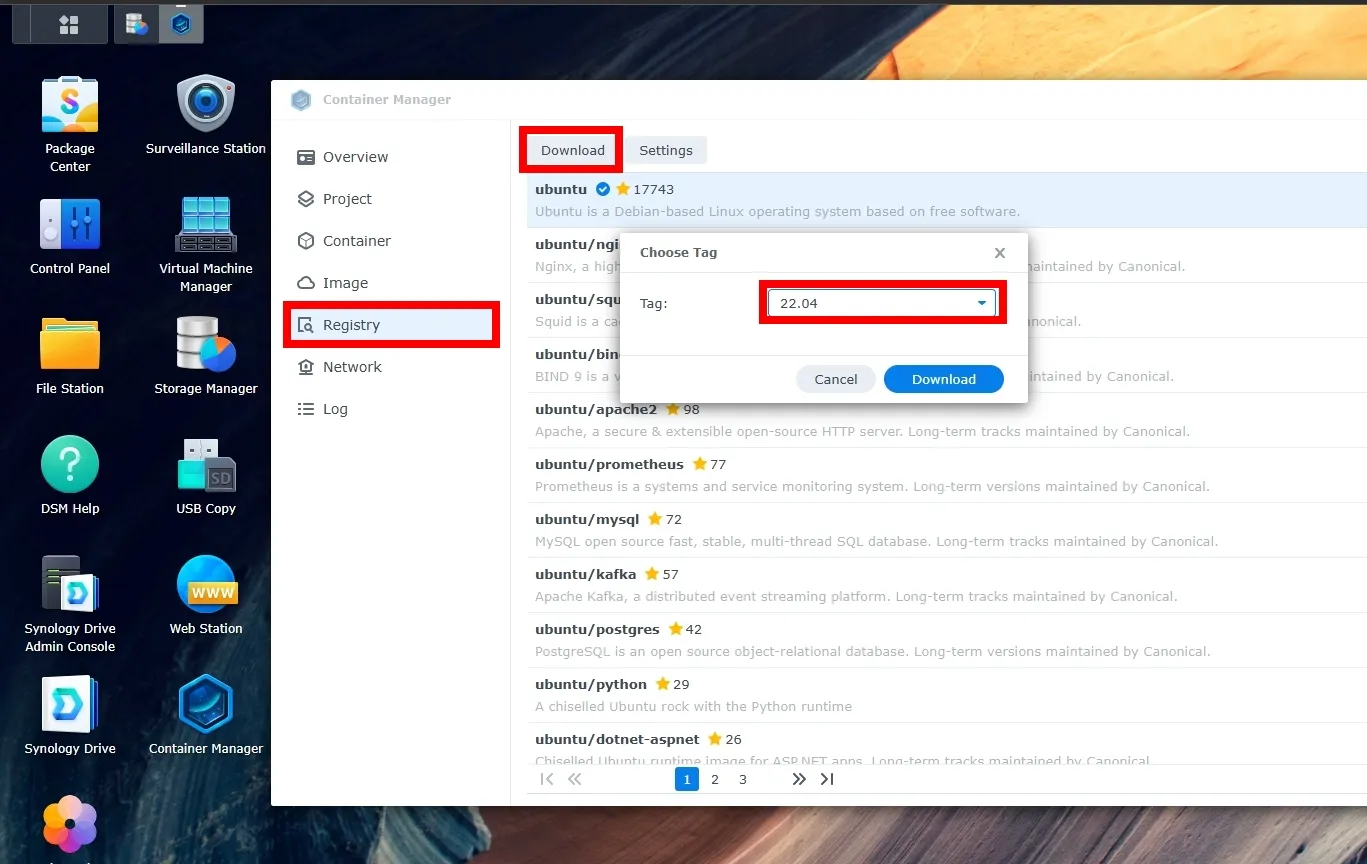Open DSM Help
Screen dimensions: 1367x864
coord(69,467)
